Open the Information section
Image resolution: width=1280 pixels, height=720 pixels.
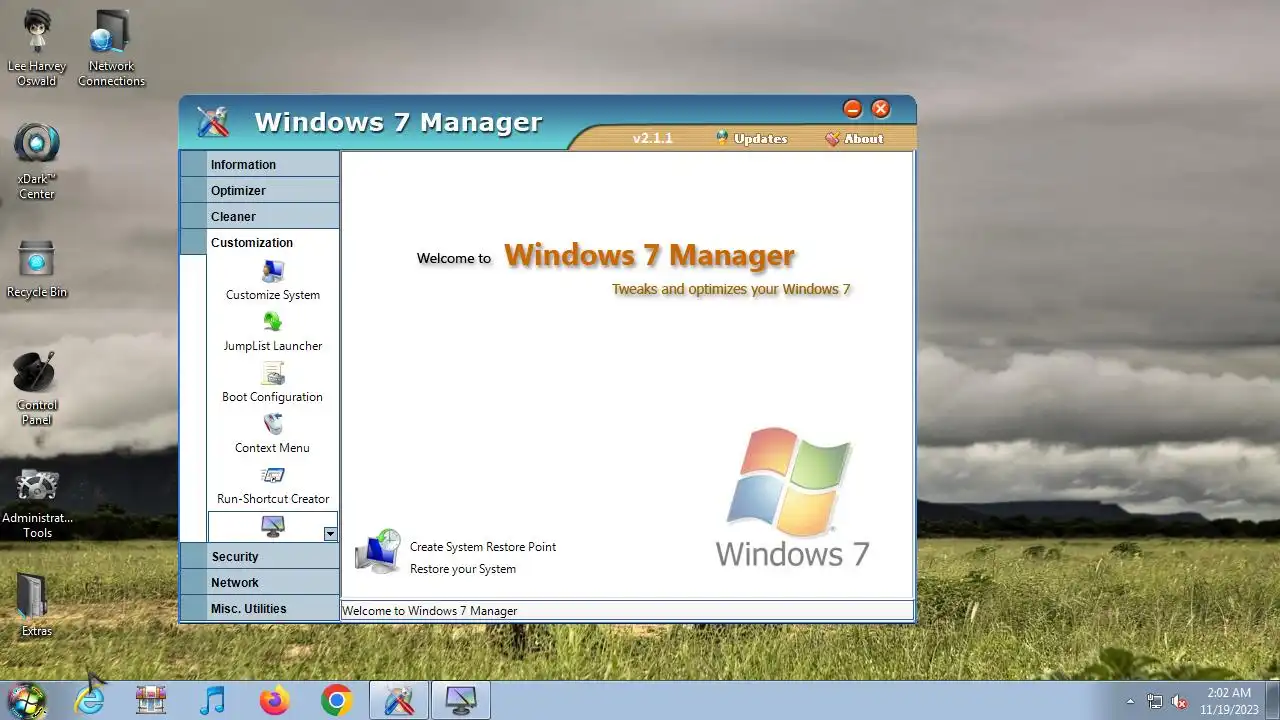click(260, 164)
